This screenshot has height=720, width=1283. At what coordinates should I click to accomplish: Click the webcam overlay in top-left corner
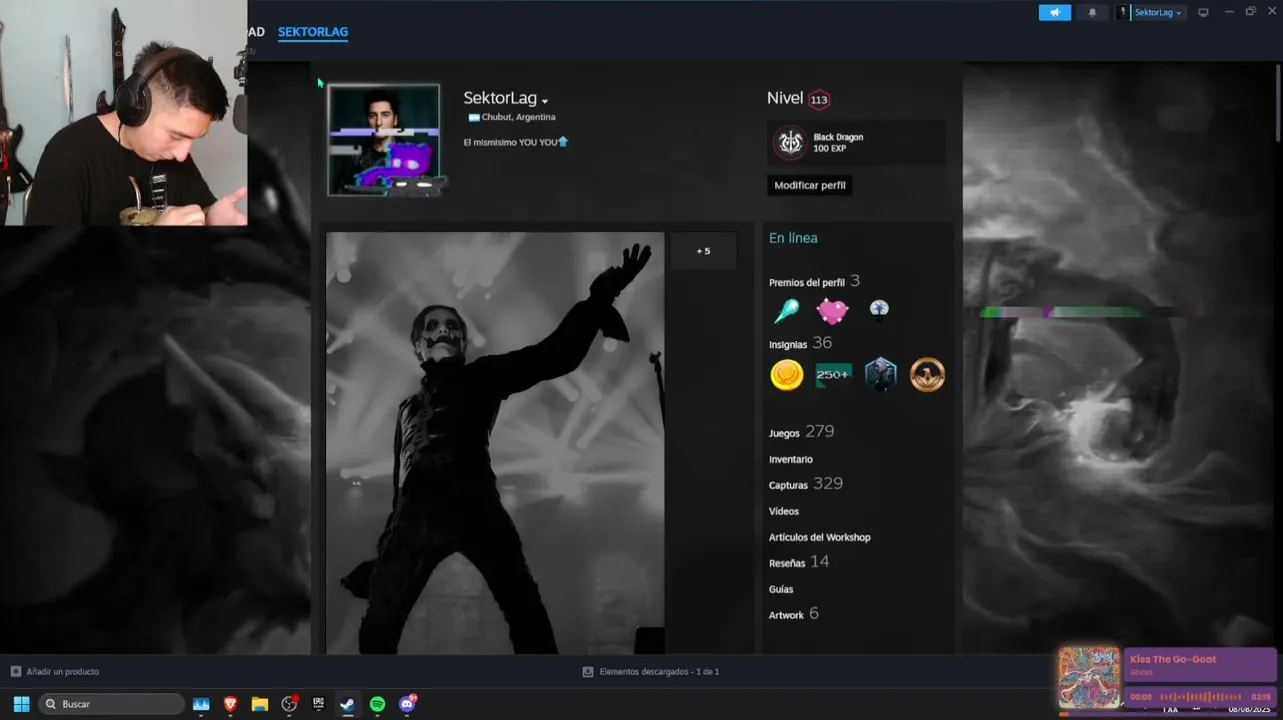pos(124,112)
